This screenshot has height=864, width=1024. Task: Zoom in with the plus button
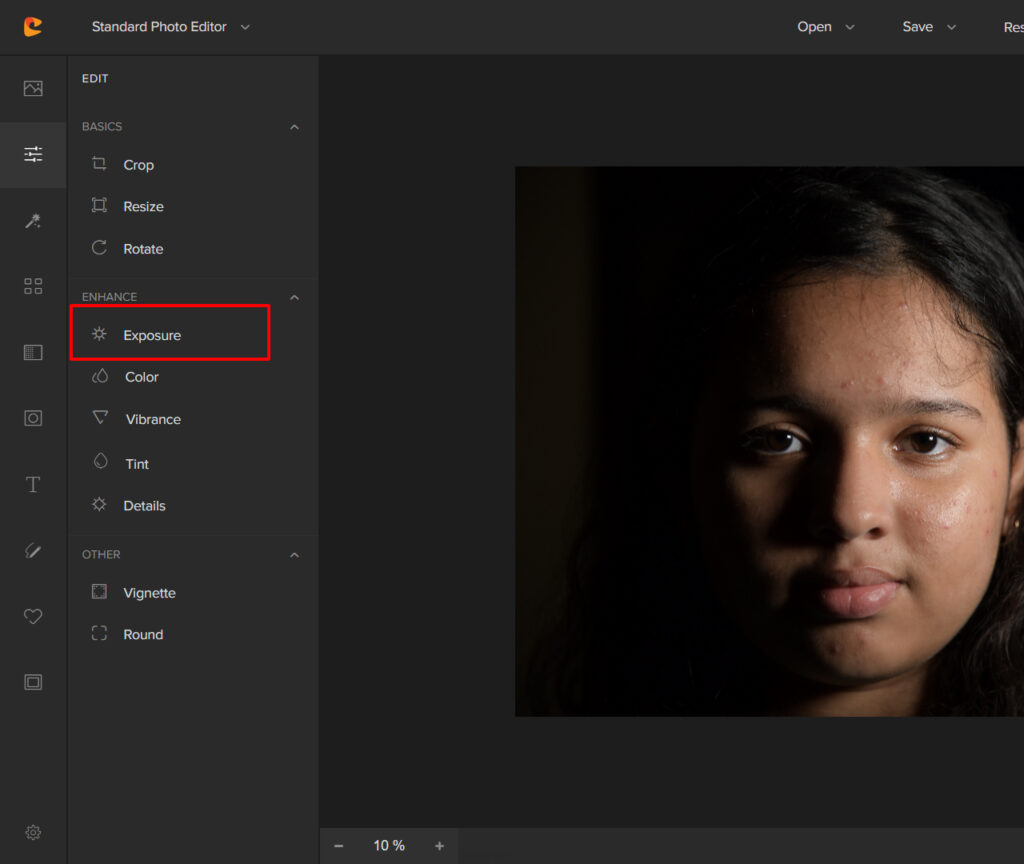coord(440,846)
